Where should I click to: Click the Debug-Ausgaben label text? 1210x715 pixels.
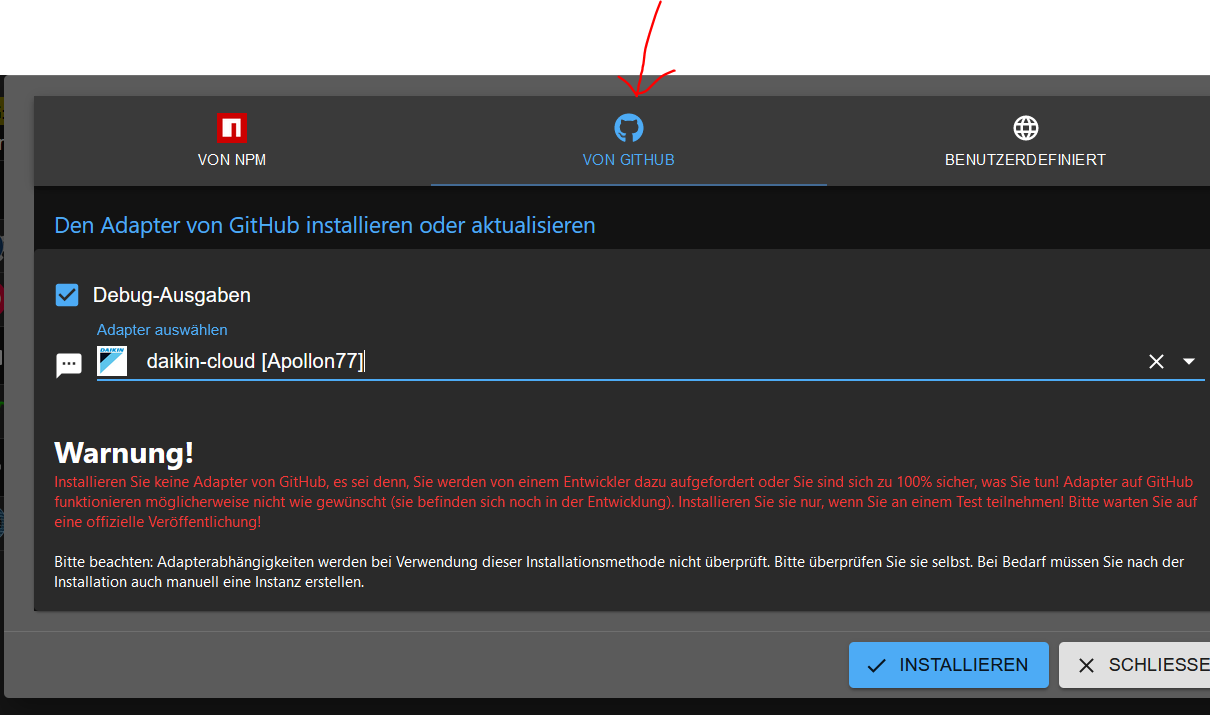(172, 295)
